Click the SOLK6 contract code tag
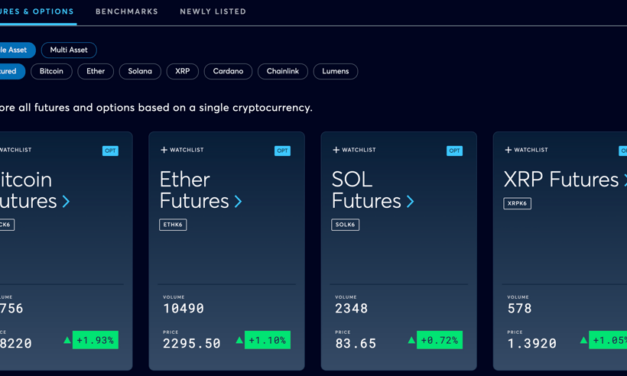The width and height of the screenshot is (627, 376). click(345, 225)
